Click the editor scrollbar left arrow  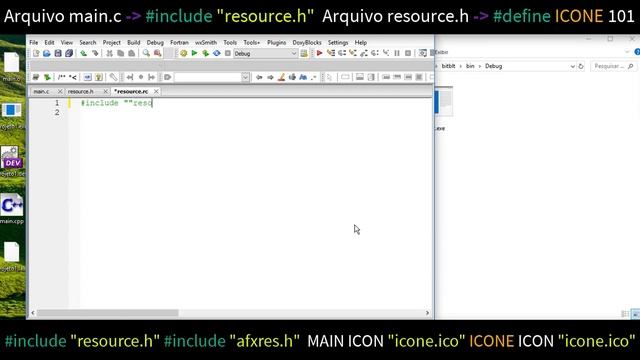(33, 313)
